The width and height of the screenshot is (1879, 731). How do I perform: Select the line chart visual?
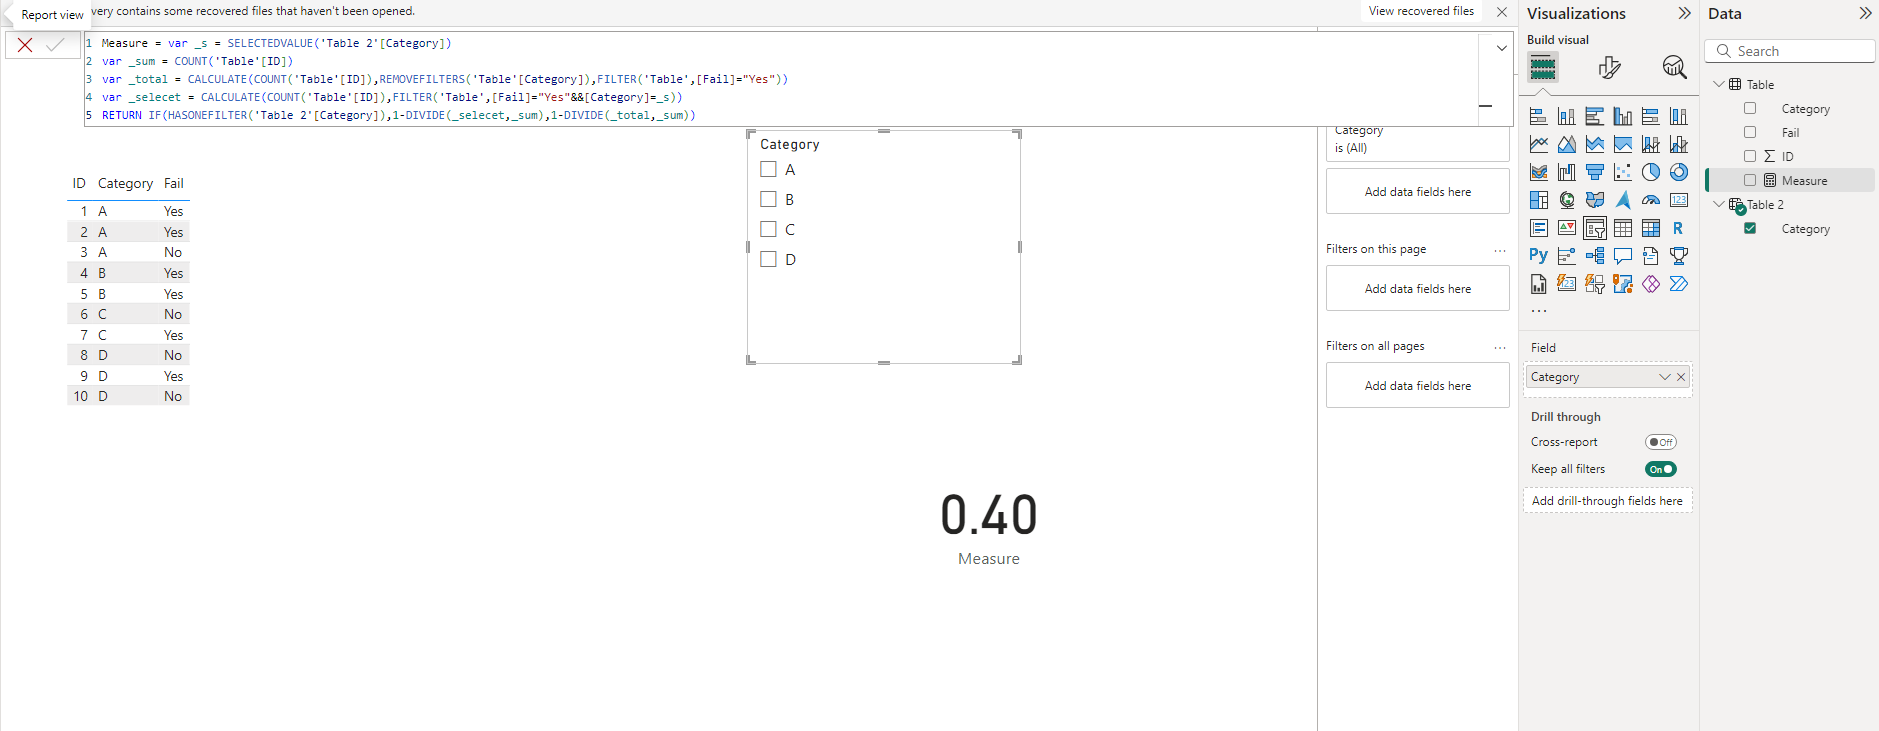(x=1539, y=144)
